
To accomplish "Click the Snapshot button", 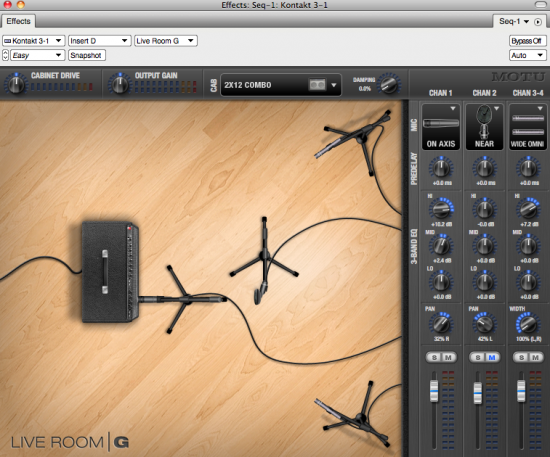I will click(x=87, y=55).
